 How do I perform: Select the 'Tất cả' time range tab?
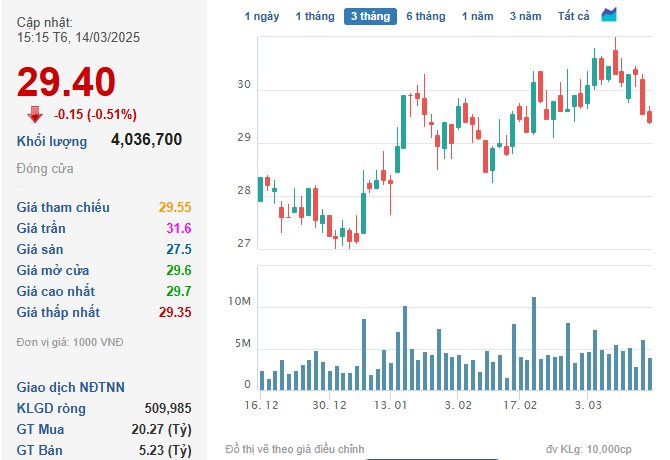573,16
